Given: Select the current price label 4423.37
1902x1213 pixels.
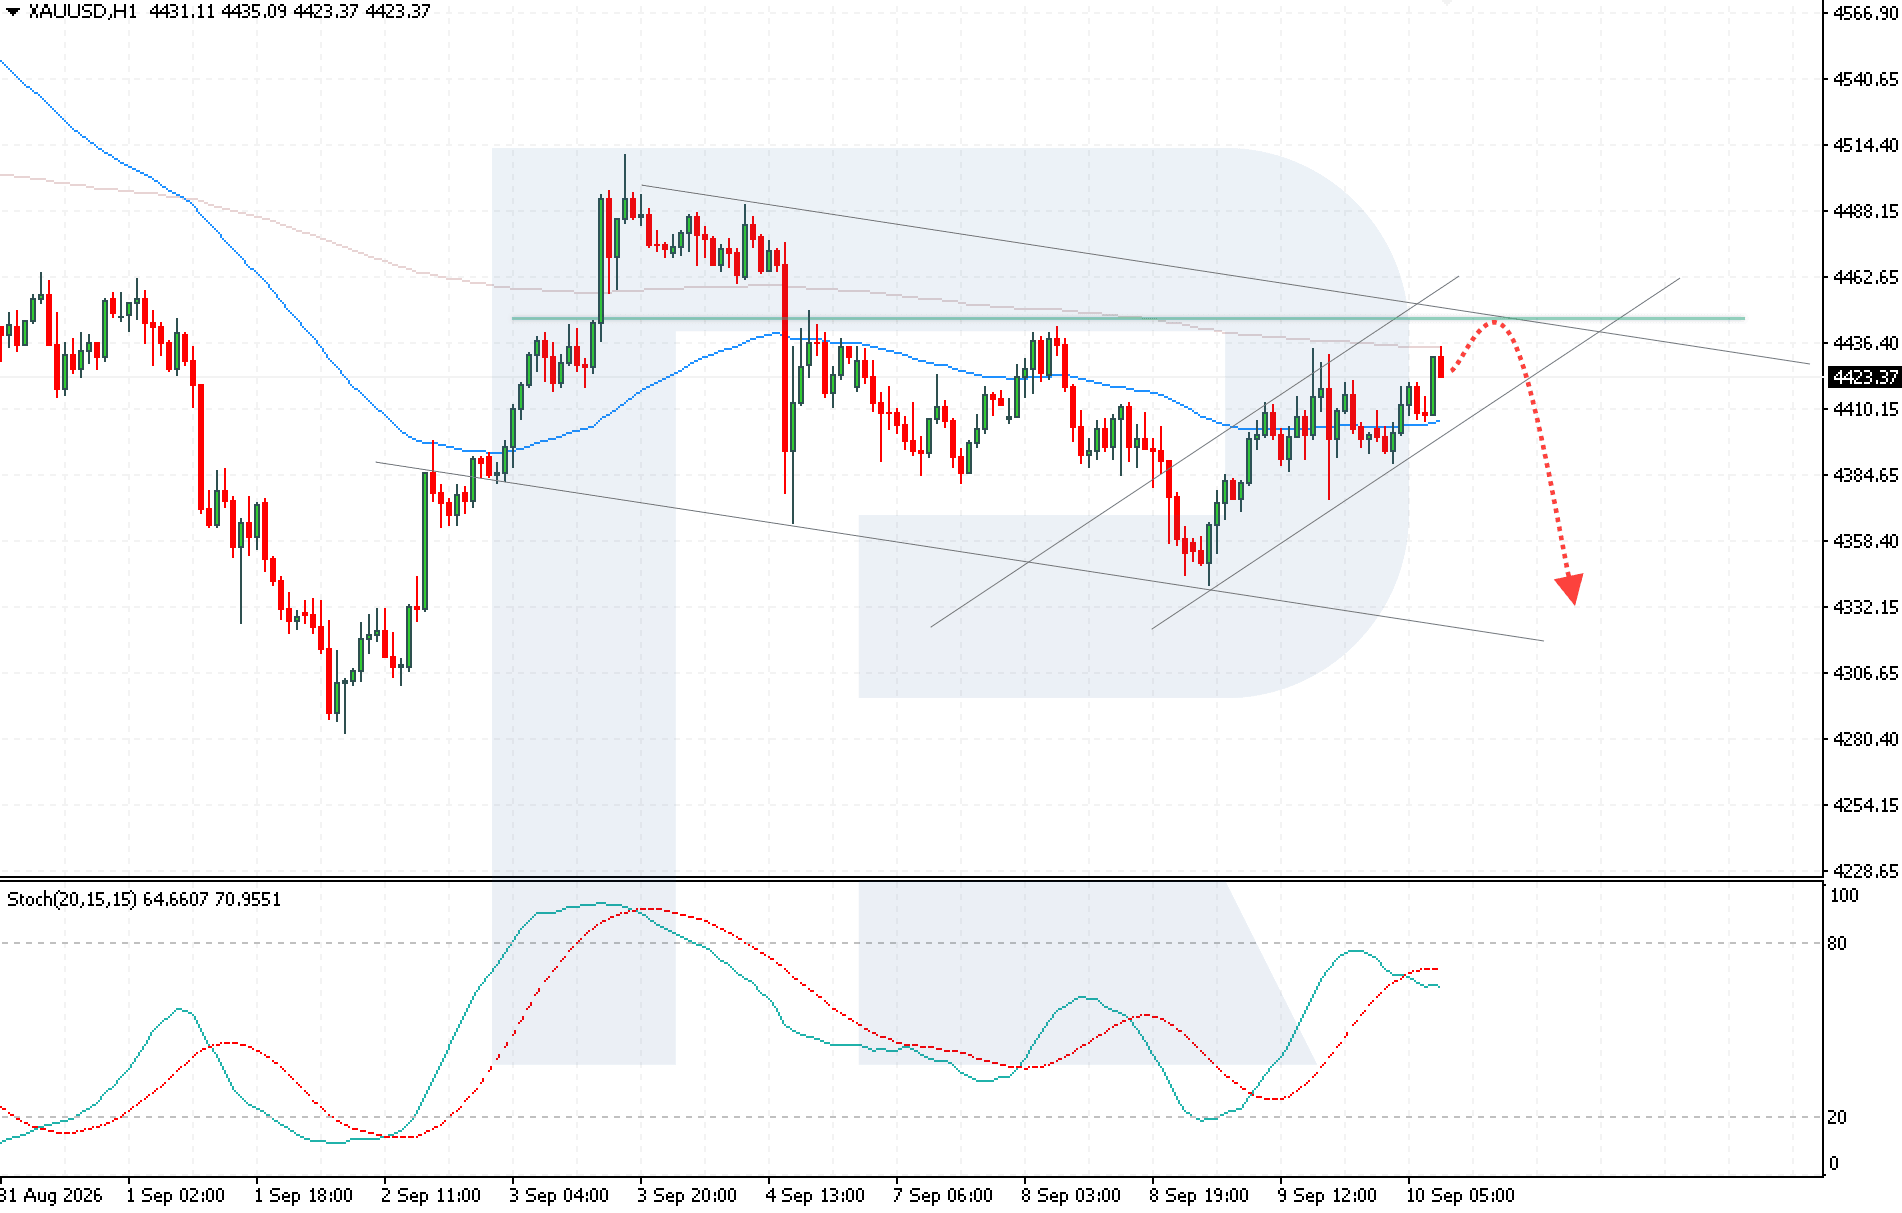Looking at the screenshot, I should [1864, 377].
